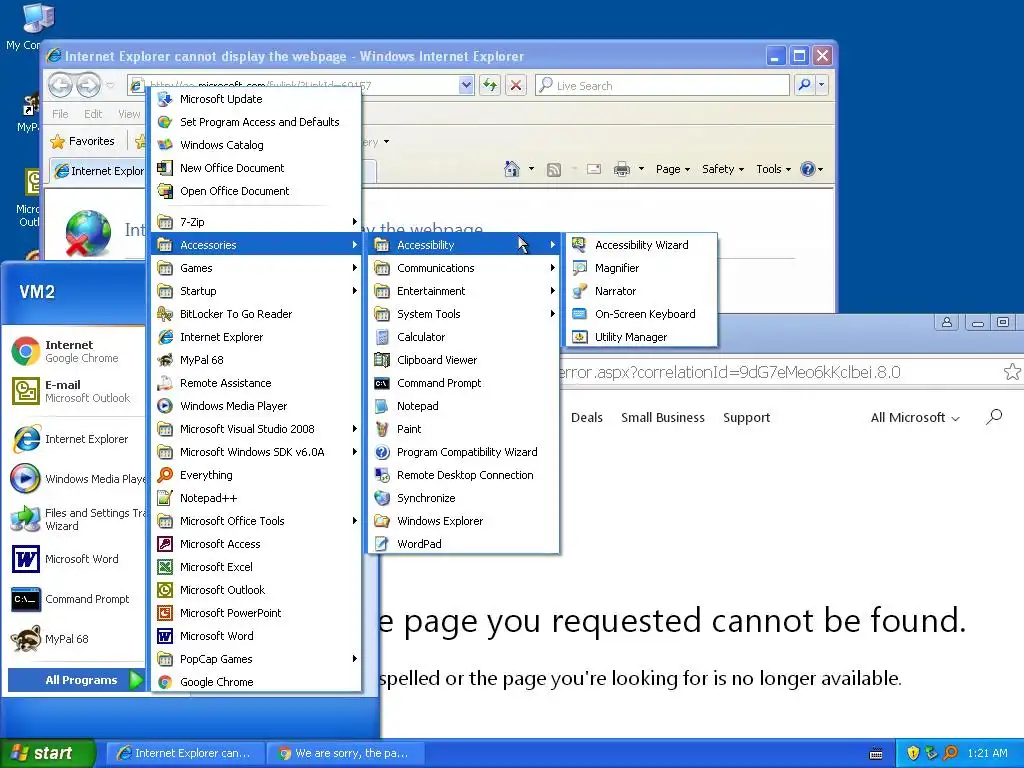Click the Deals link on Microsoft page
The width and height of the screenshot is (1024, 768).
[x=586, y=417]
